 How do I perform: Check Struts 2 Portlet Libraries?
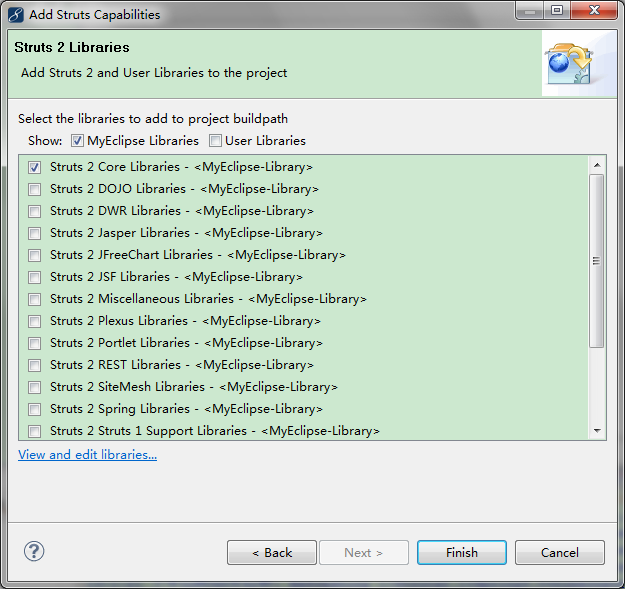(35, 343)
